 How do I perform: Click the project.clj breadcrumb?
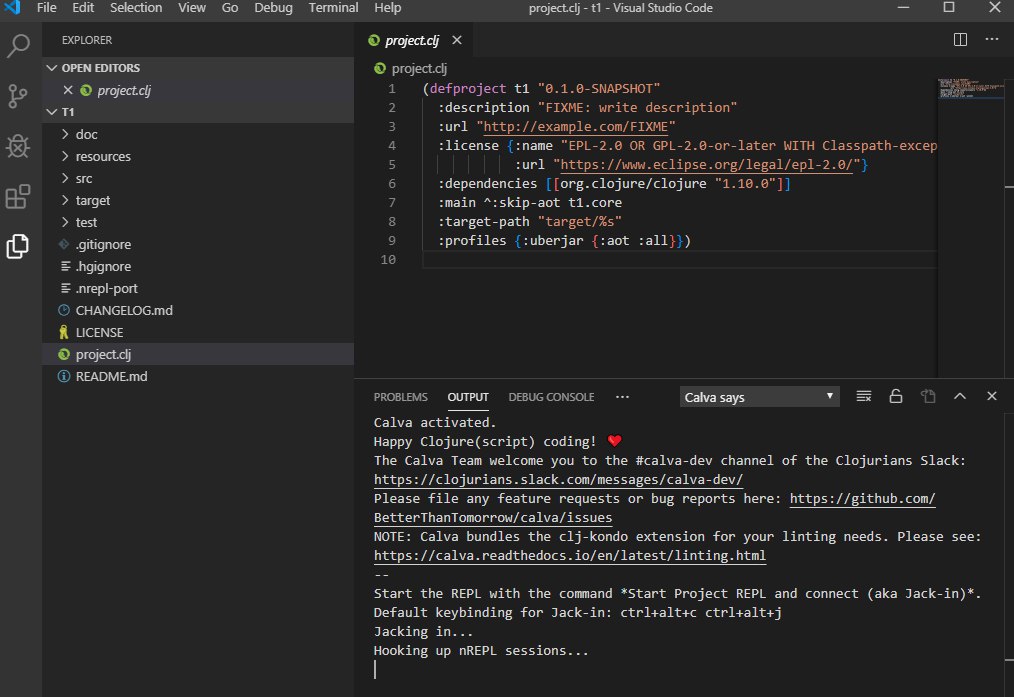(x=411, y=69)
